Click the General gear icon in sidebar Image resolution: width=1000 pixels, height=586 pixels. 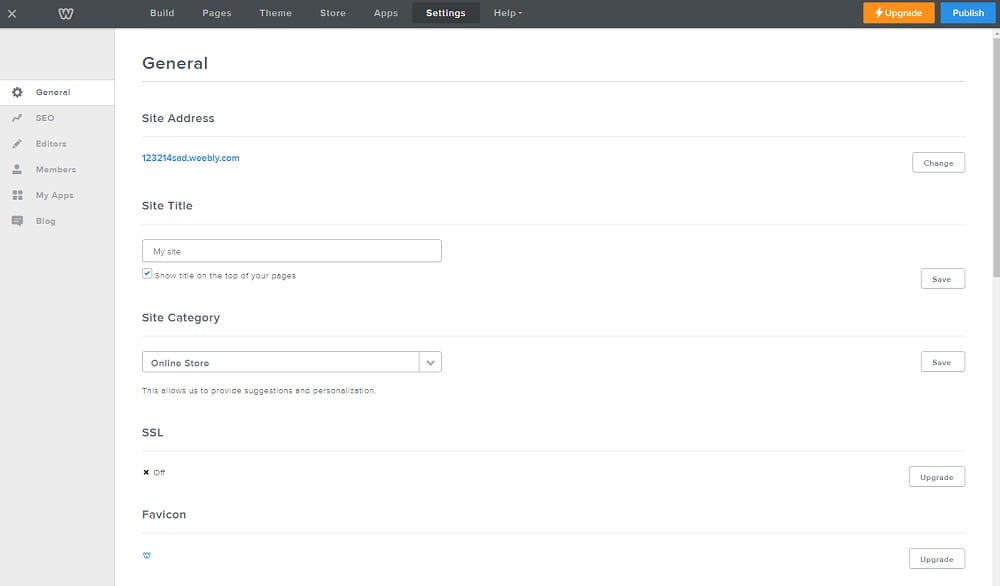(x=17, y=92)
